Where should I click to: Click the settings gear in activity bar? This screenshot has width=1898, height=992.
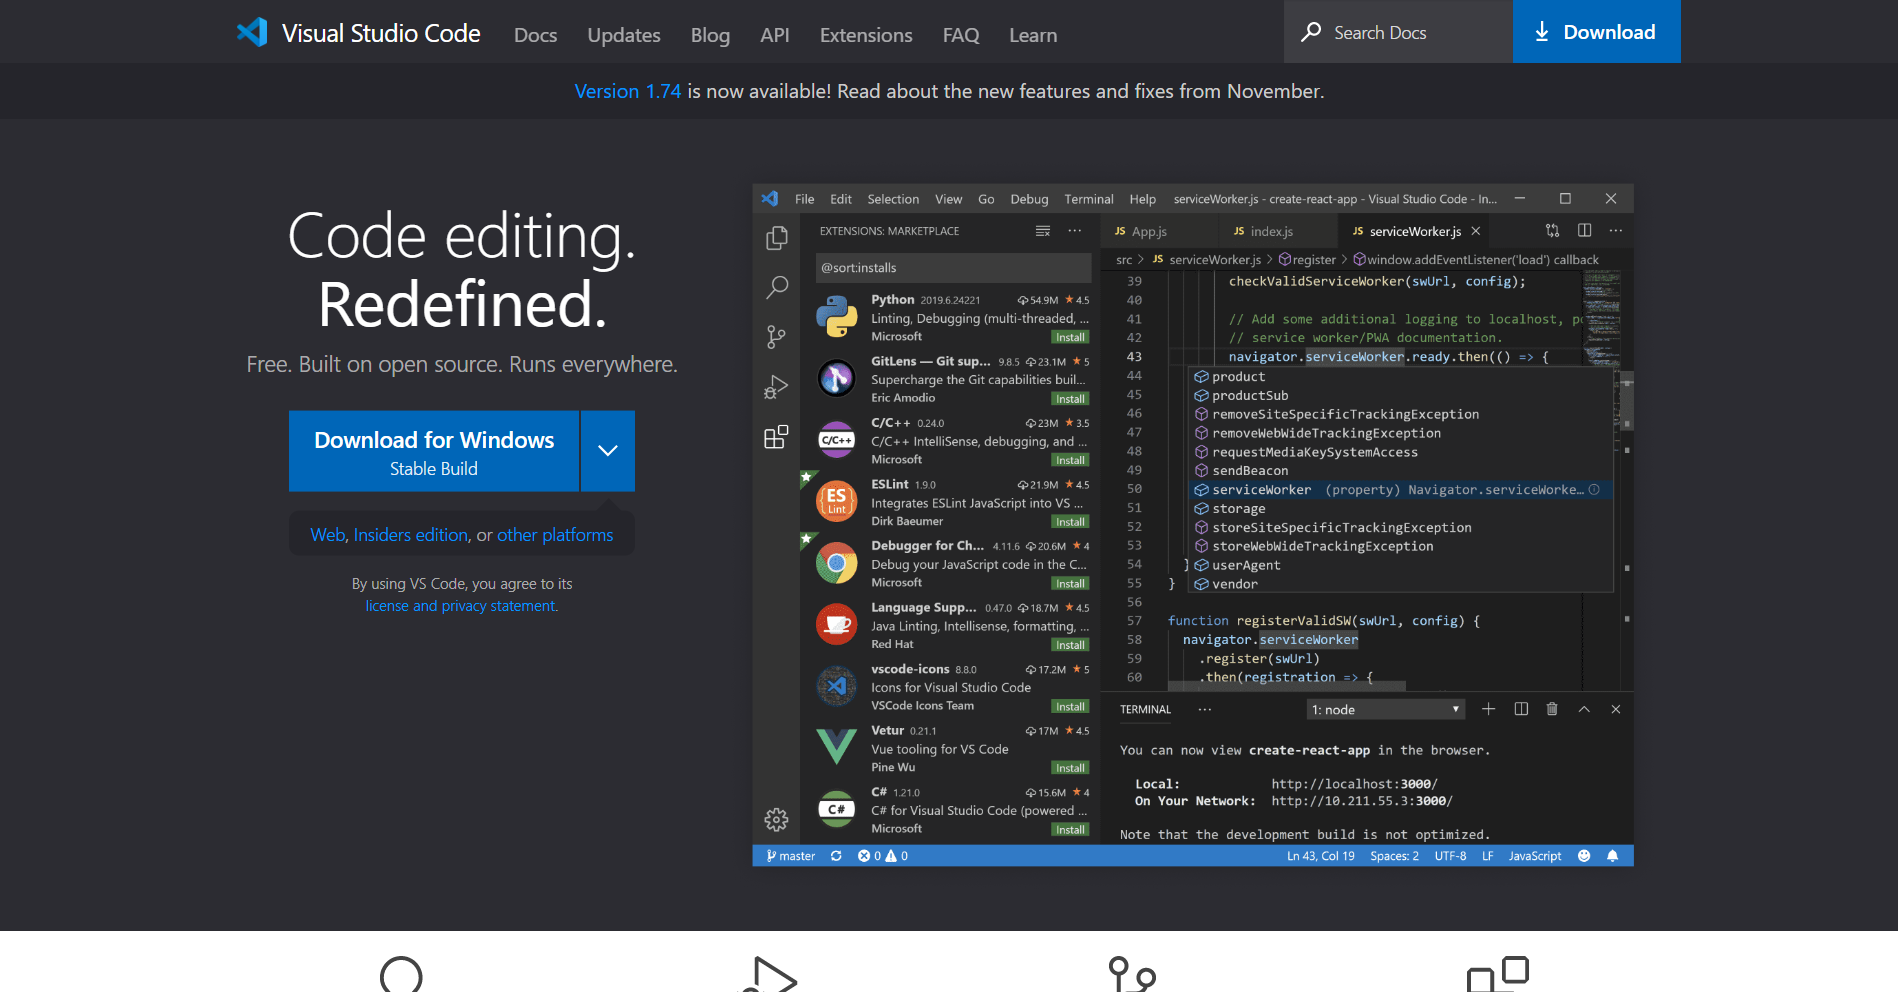(776, 820)
